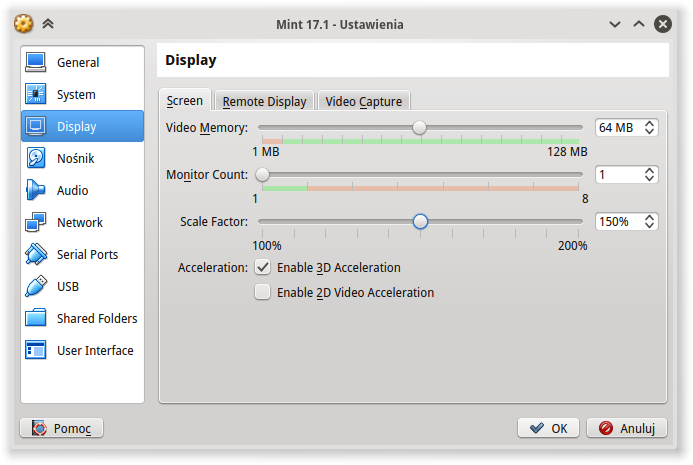Screen dimensions: 693x465
Task: Click the User Interface window icon
Action: click(x=35, y=350)
